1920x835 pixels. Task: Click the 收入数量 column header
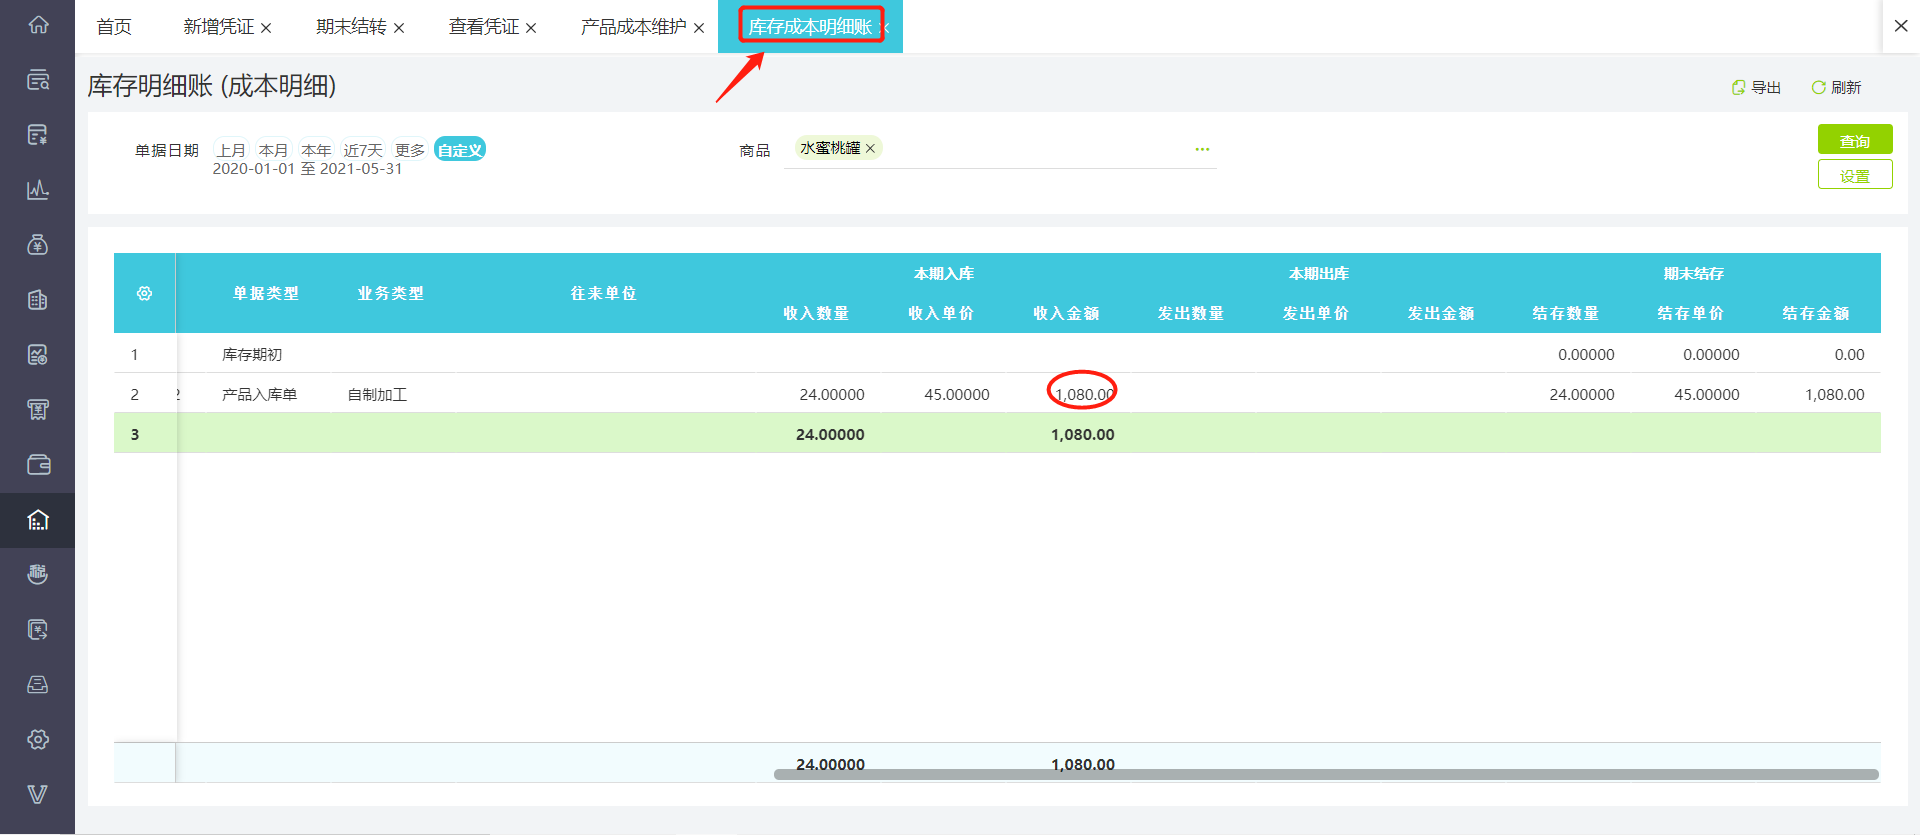(816, 313)
